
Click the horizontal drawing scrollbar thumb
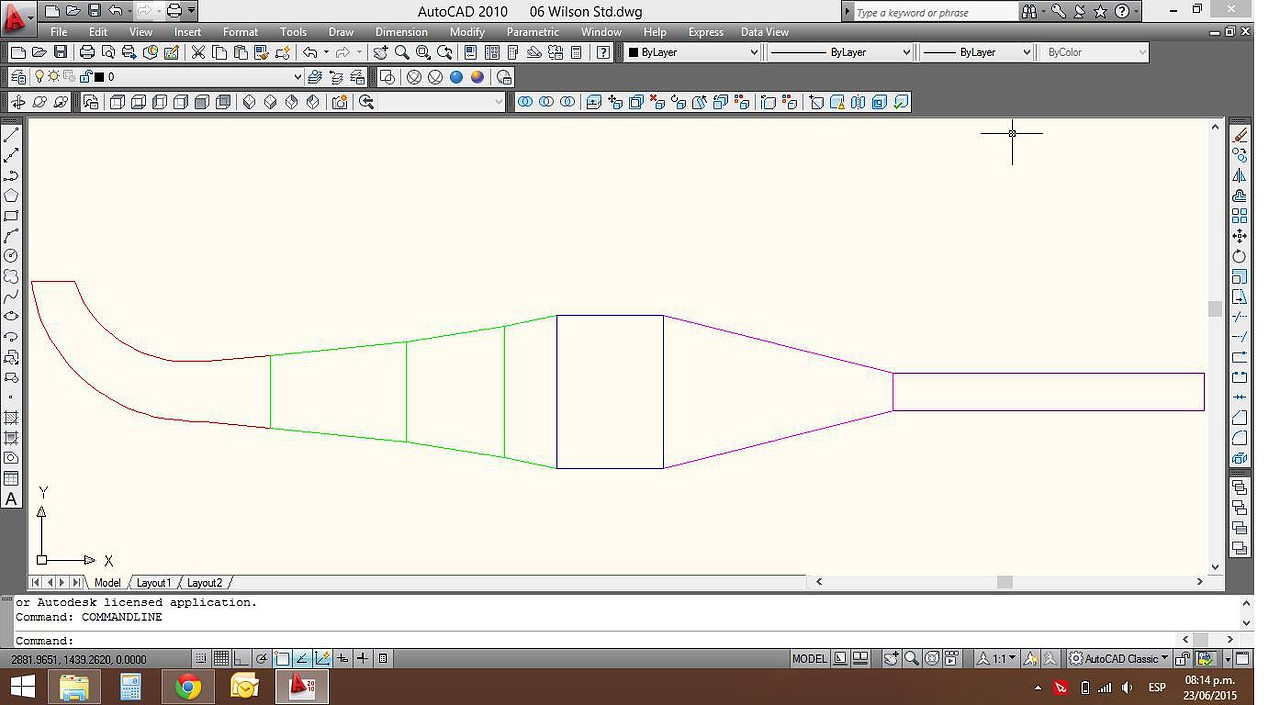coord(1005,582)
